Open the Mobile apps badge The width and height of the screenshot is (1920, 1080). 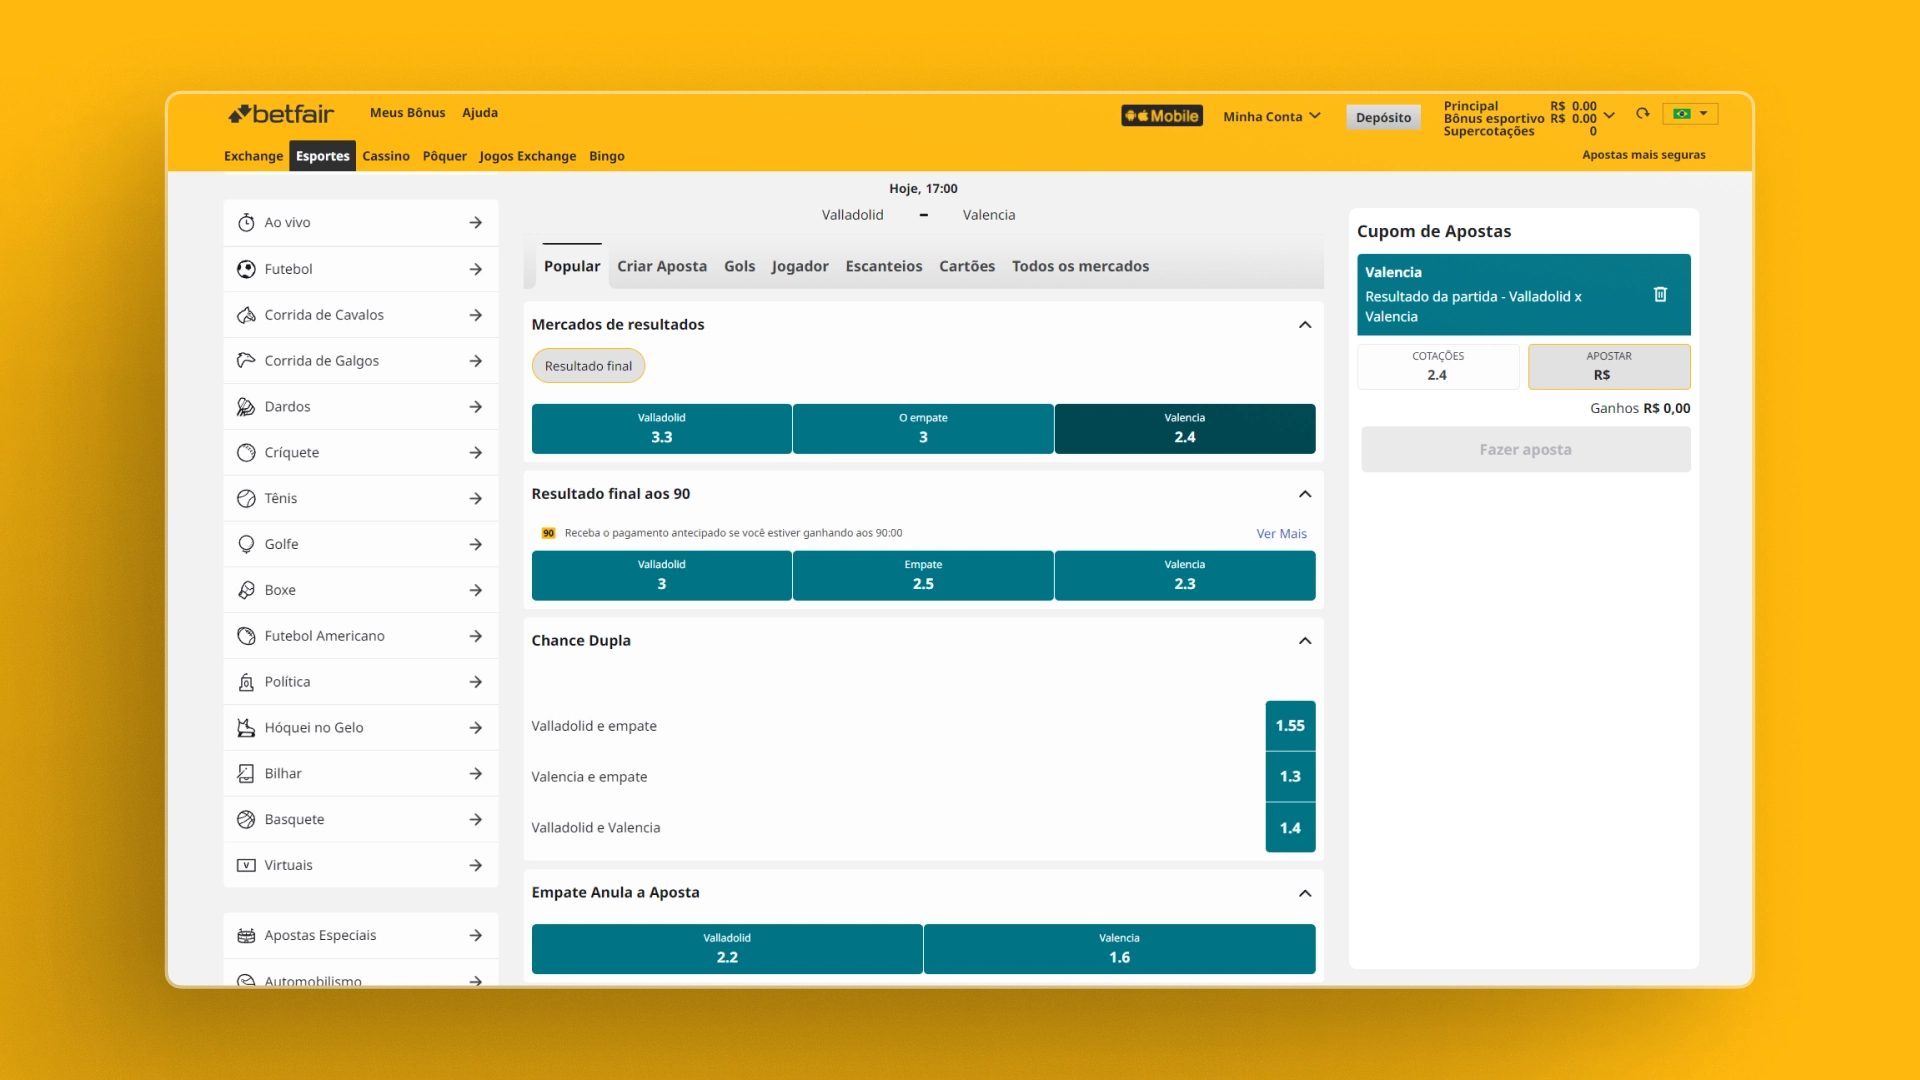click(1162, 116)
